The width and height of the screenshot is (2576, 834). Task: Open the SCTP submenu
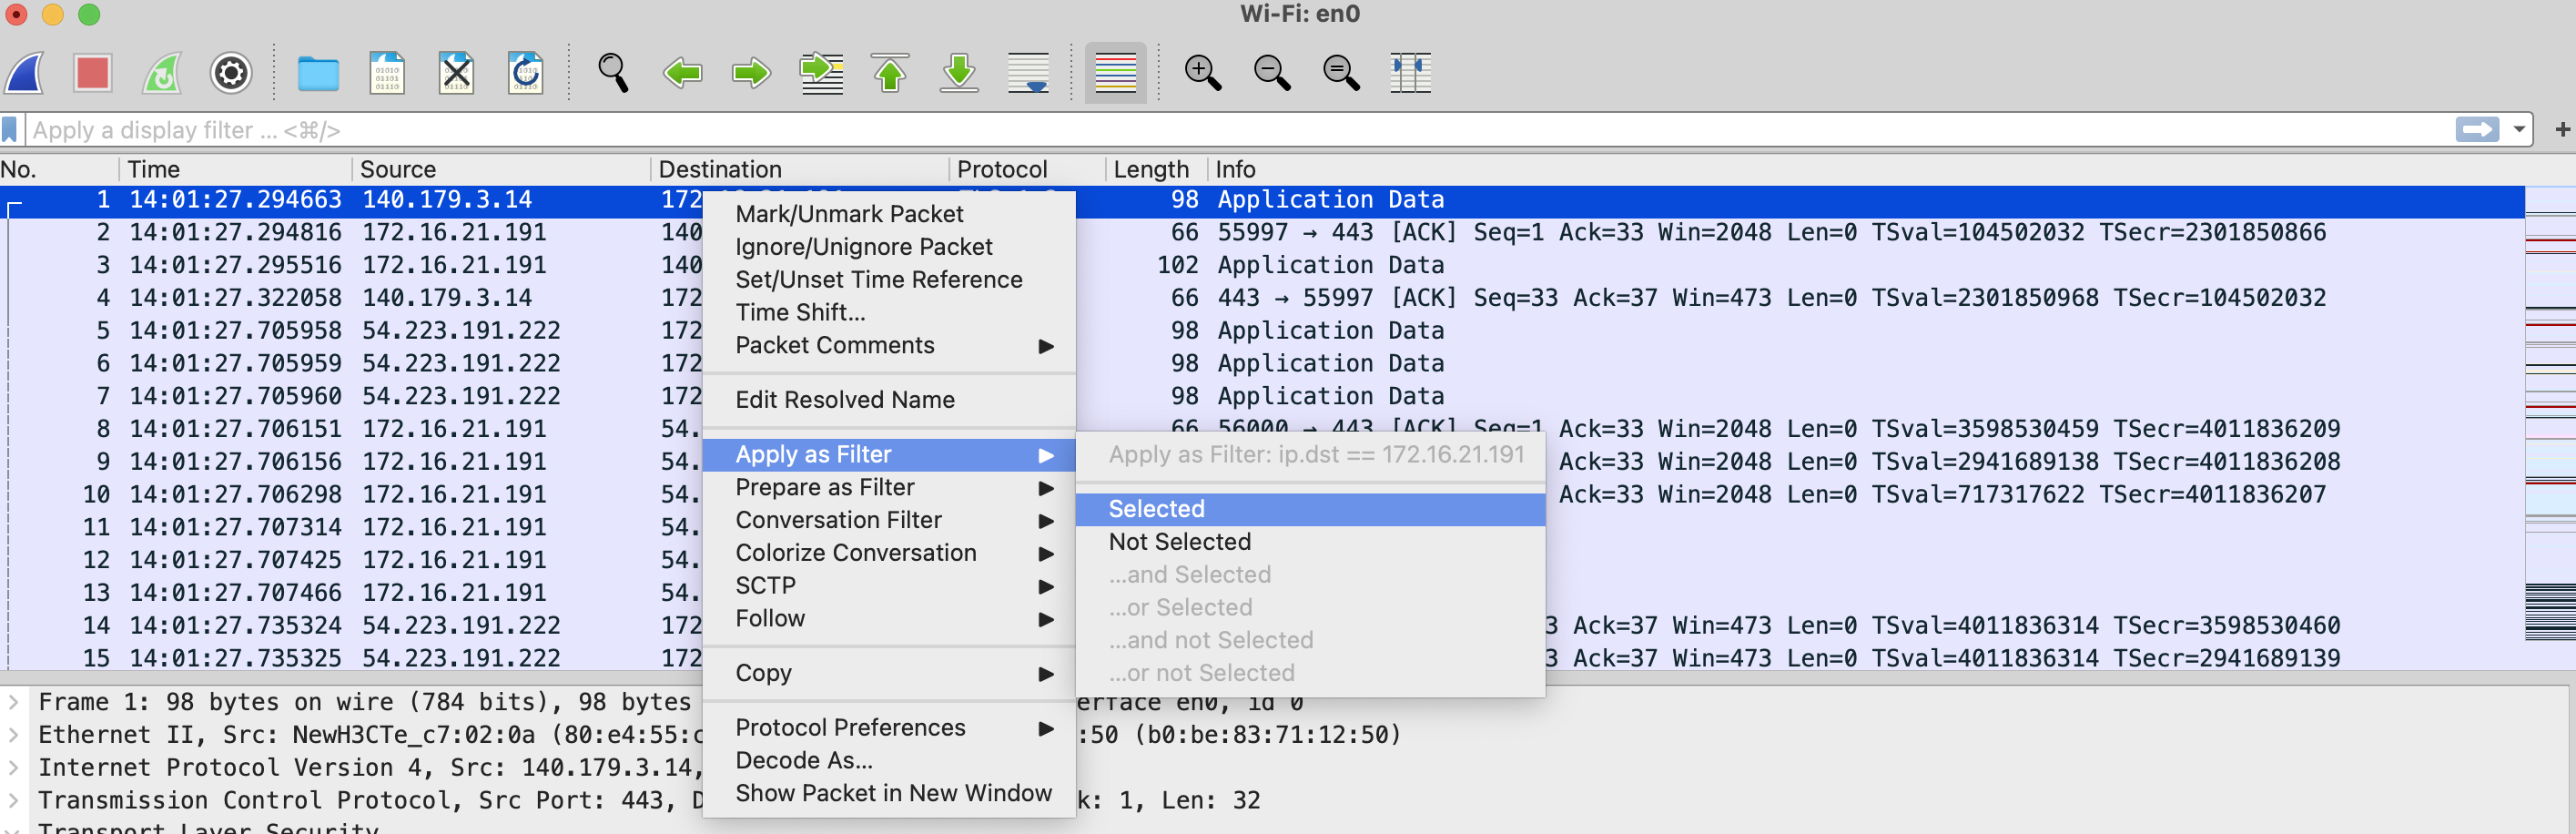[889, 586]
